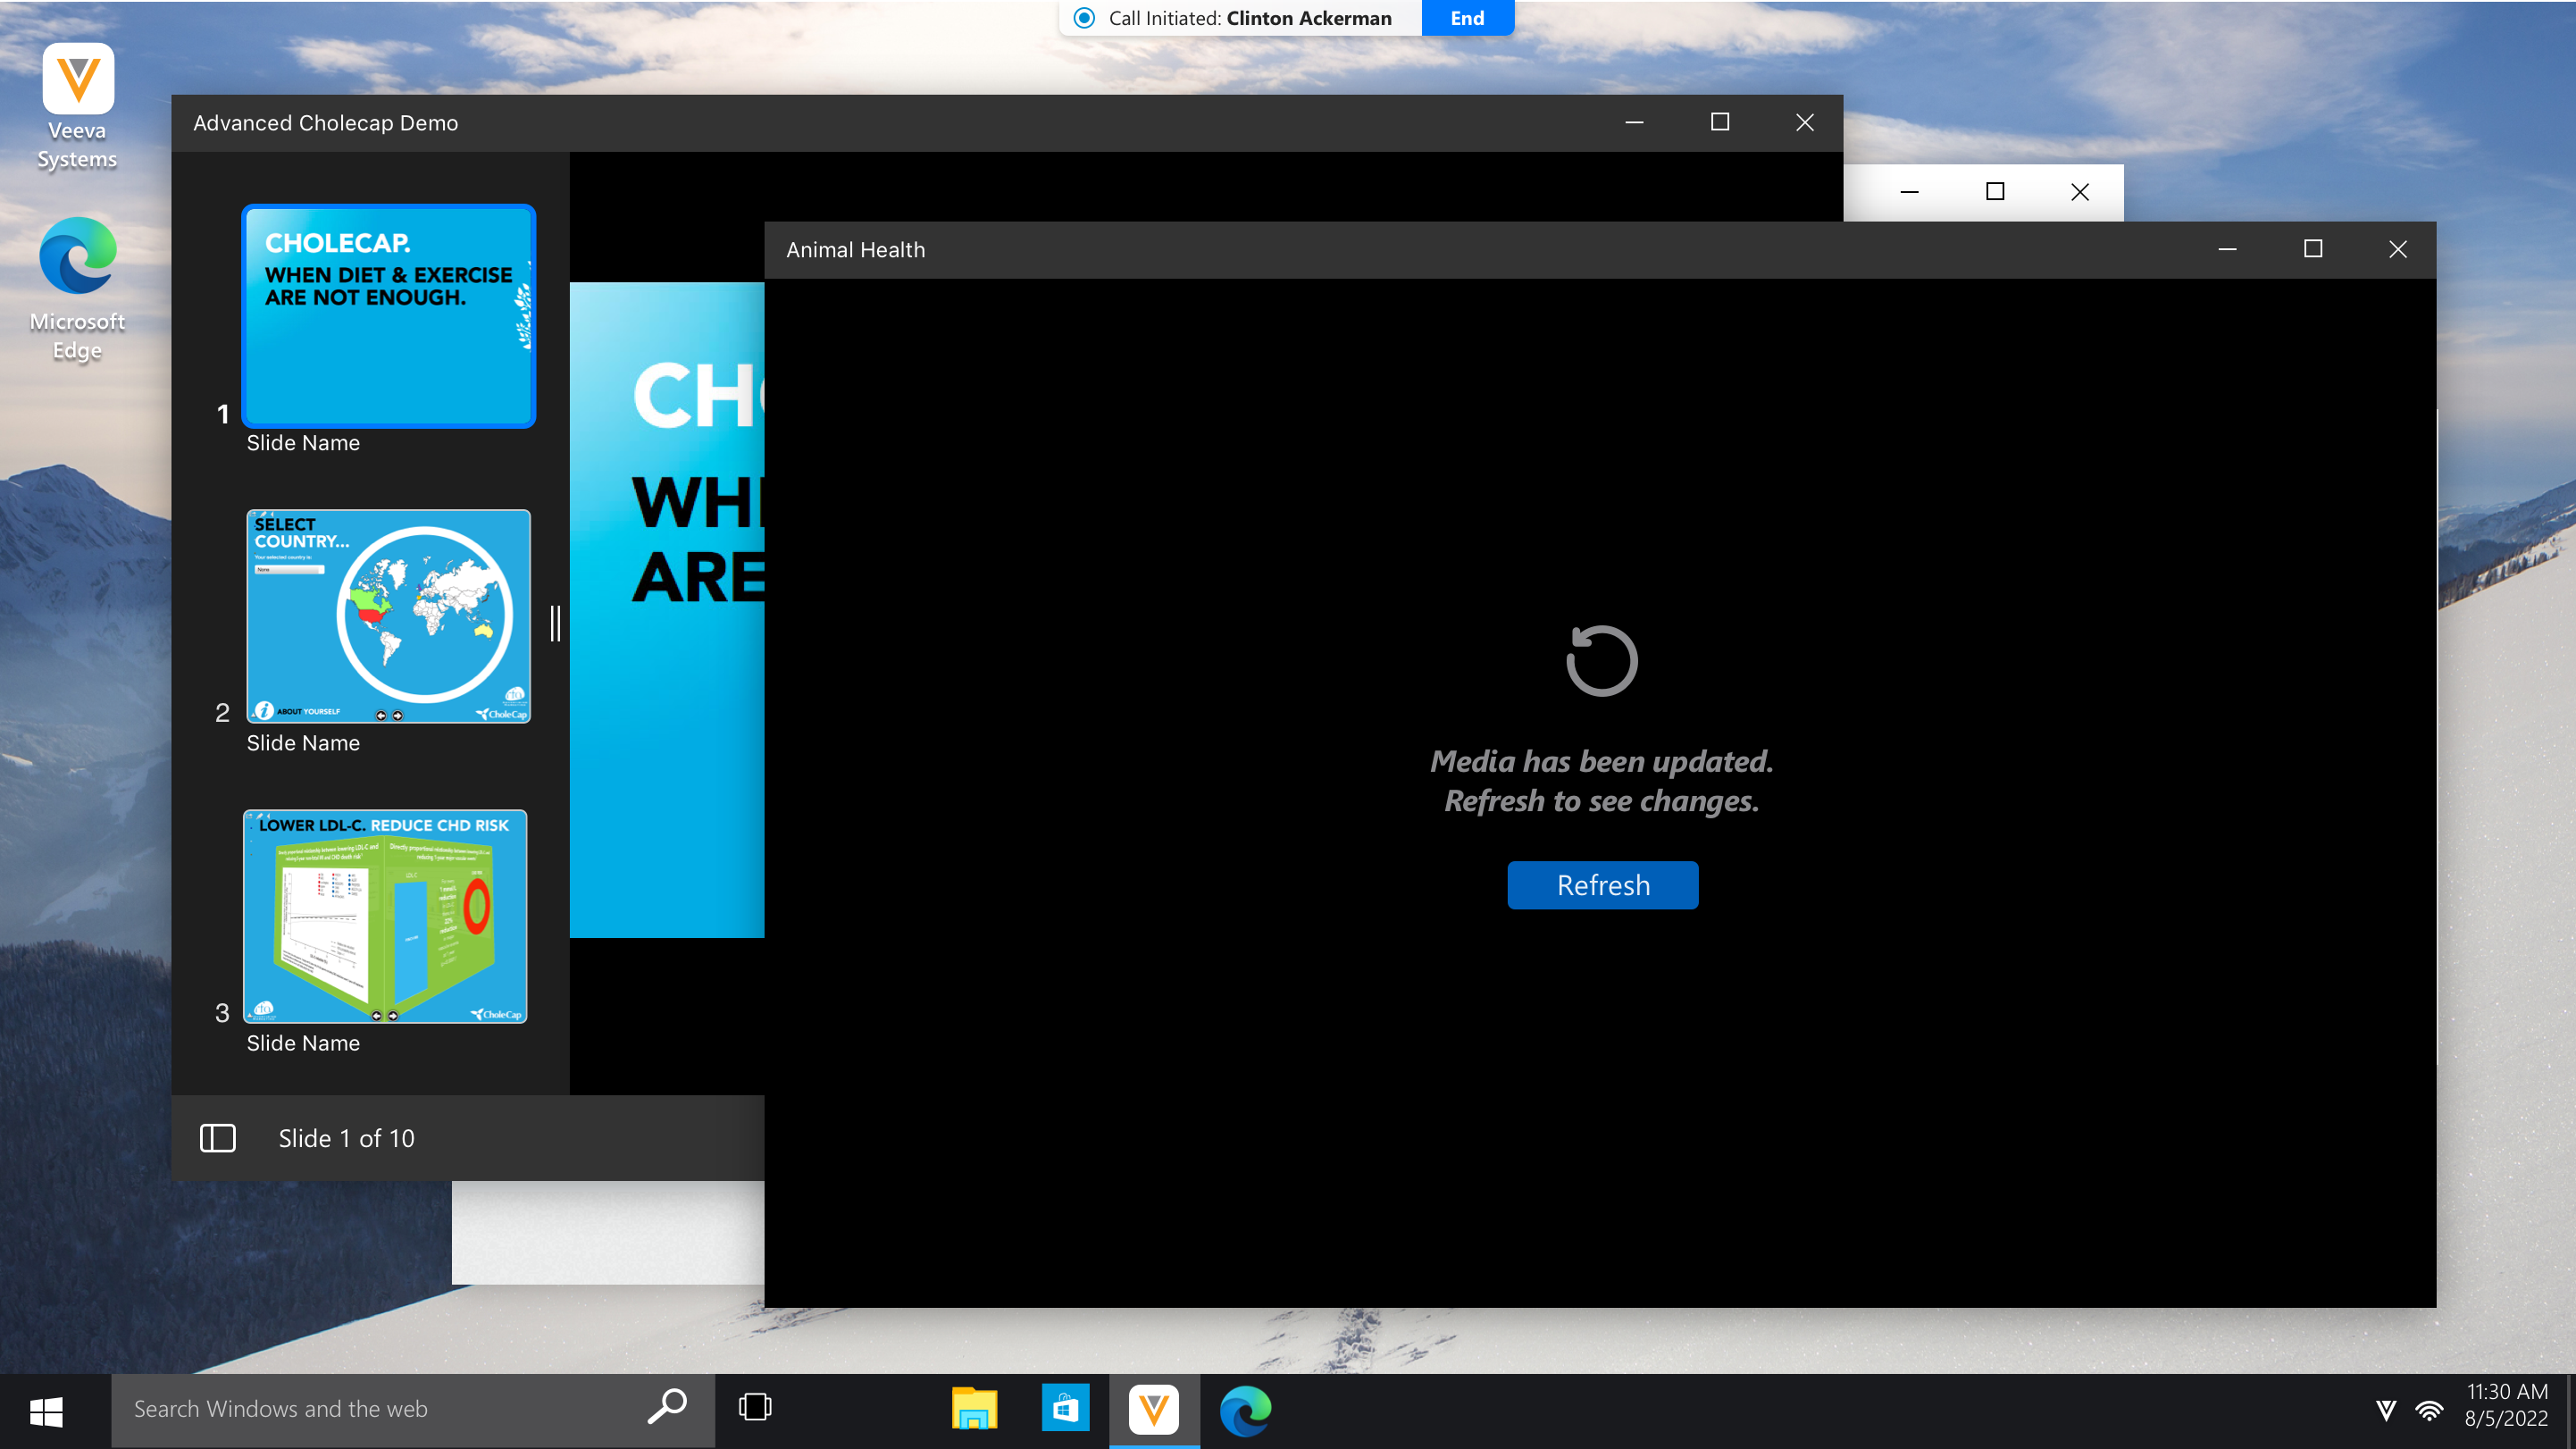Open File Explorer from taskbar
This screenshot has width=2576, height=1449.
pos(974,1409)
